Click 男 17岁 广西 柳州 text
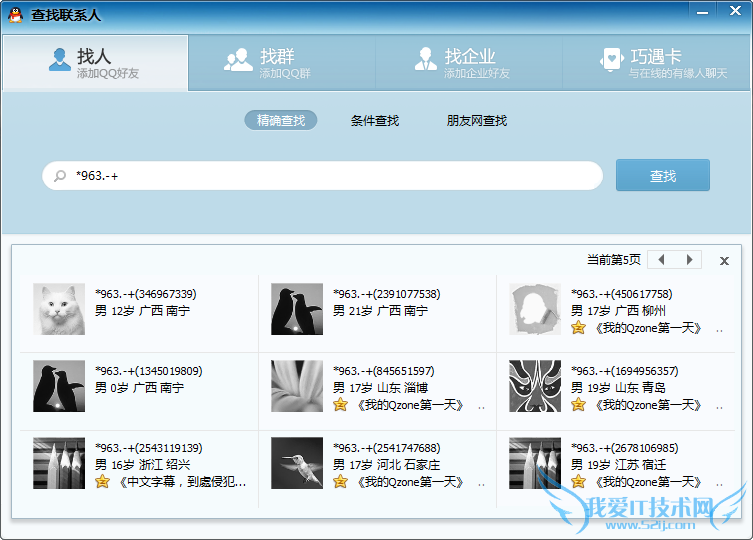 tap(619, 311)
